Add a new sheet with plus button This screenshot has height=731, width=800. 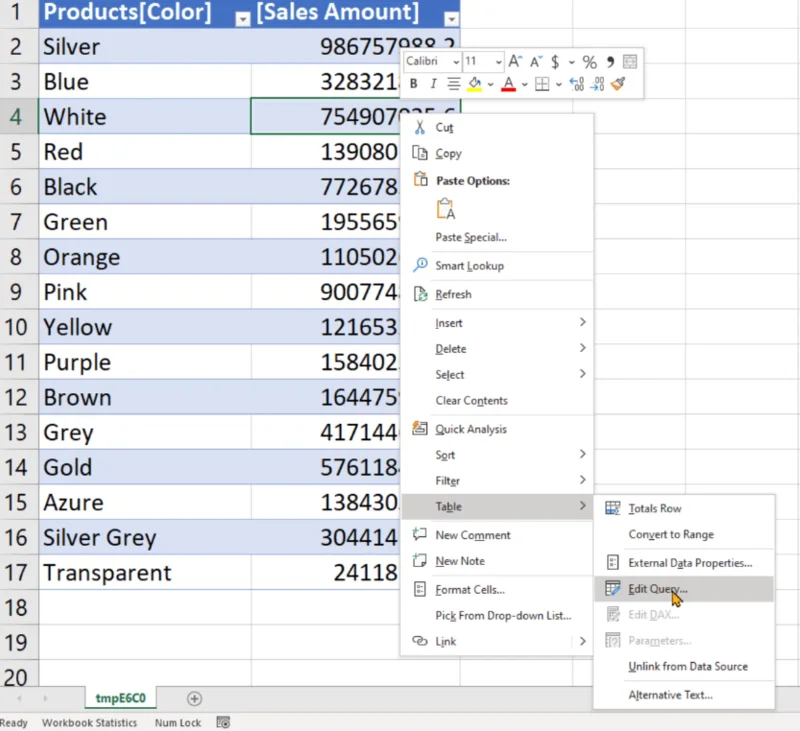(194, 698)
